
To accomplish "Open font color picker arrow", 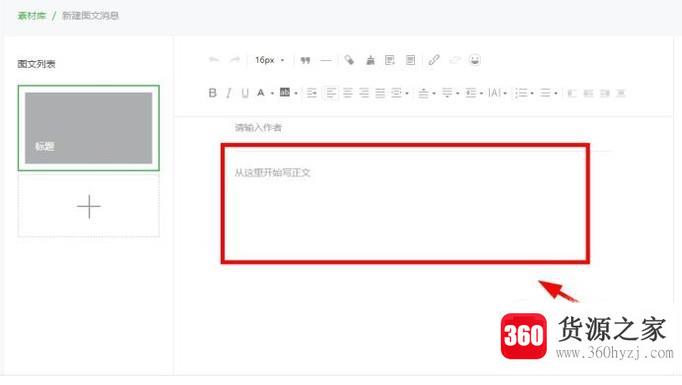I will pyautogui.click(x=272, y=93).
